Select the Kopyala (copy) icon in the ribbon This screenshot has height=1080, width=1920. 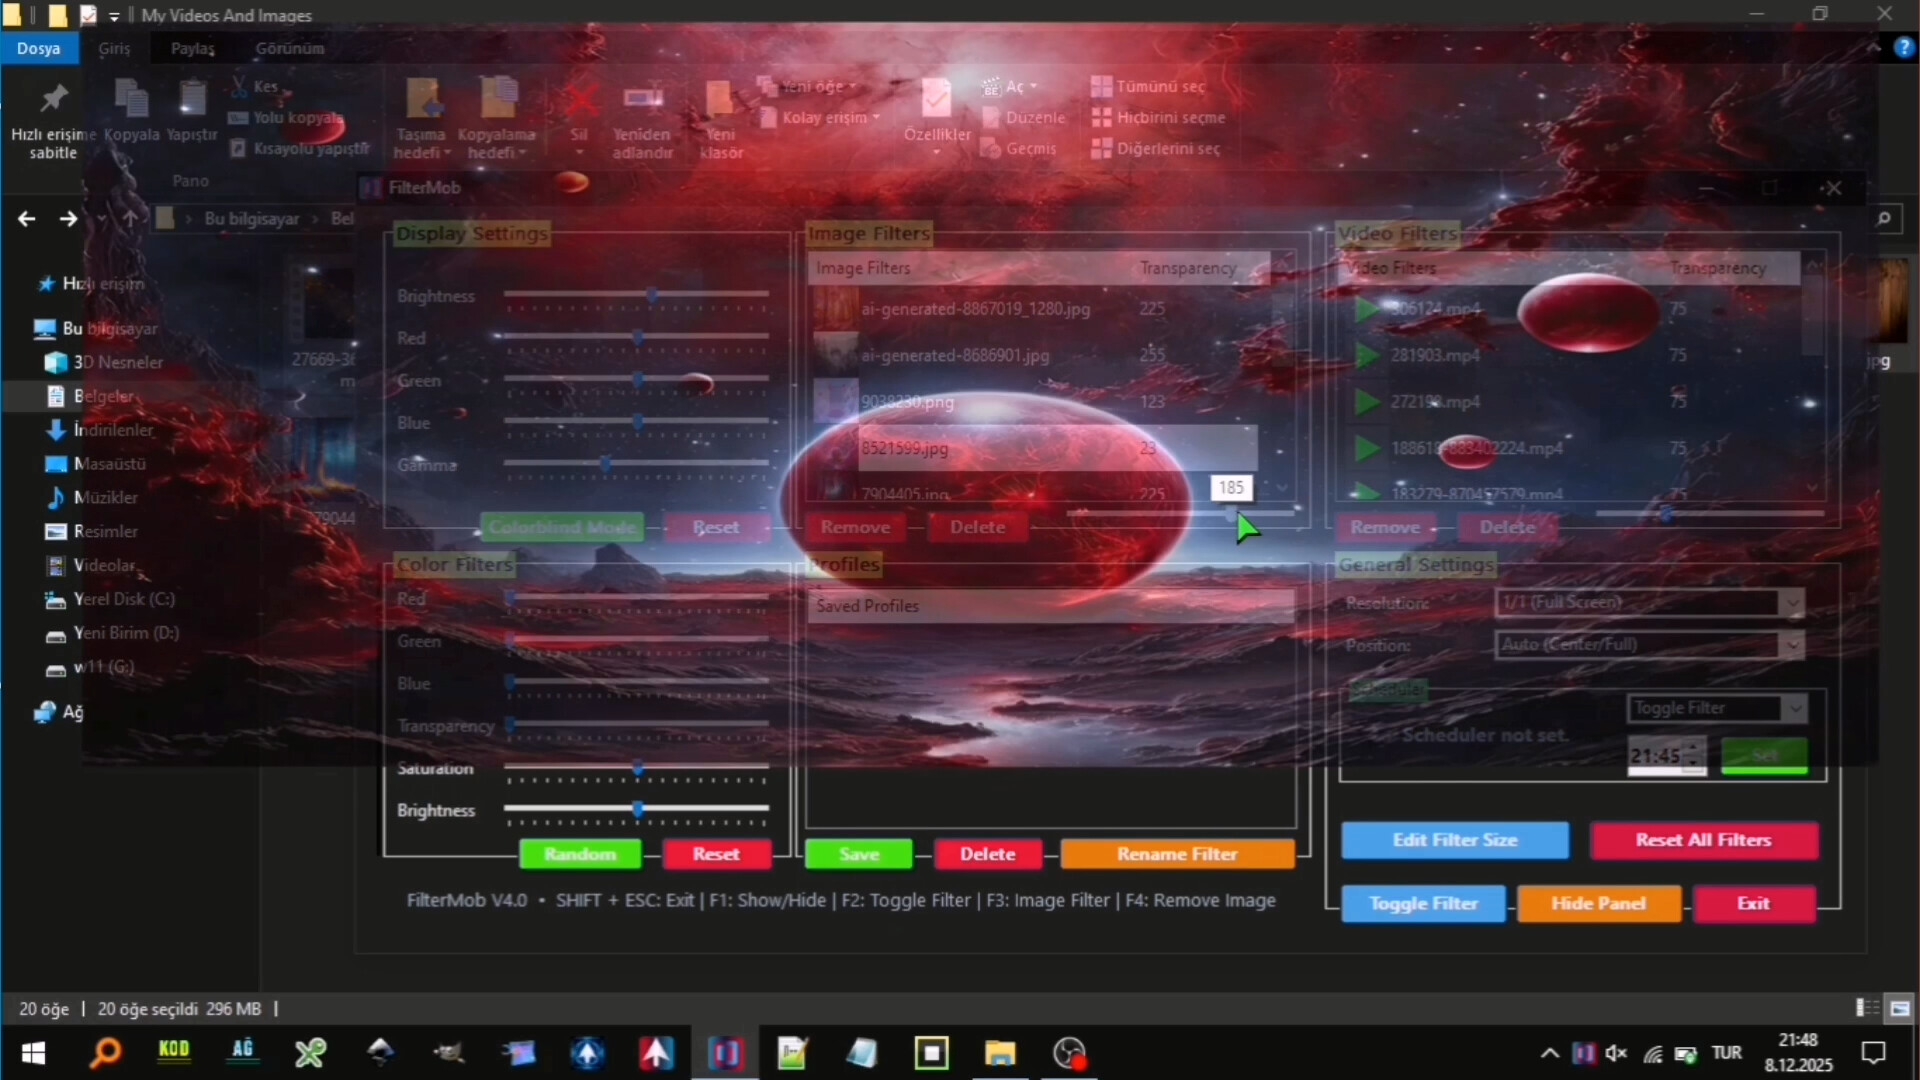click(131, 110)
